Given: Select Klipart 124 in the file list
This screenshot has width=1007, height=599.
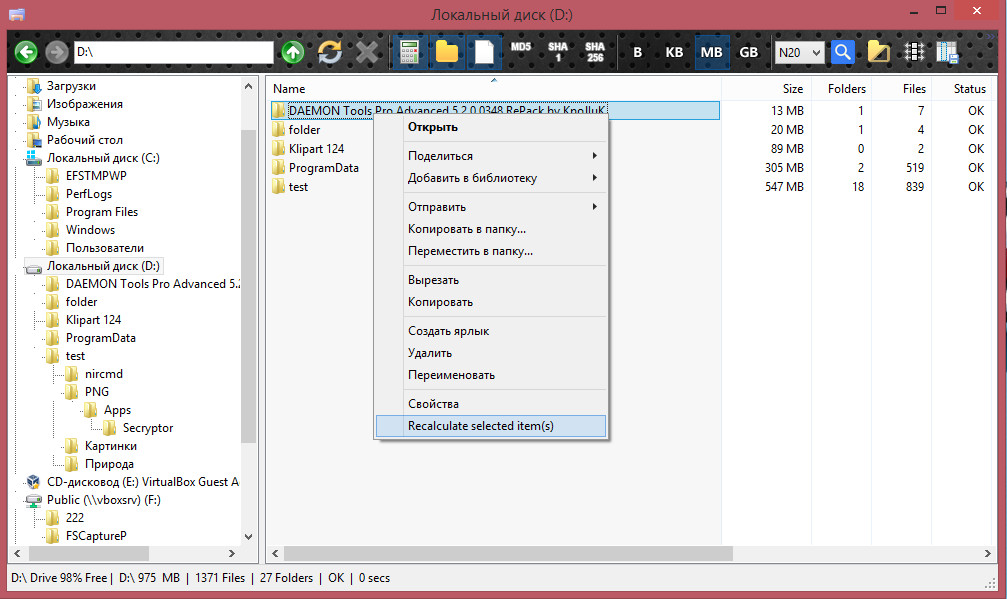Looking at the screenshot, I should tap(316, 149).
